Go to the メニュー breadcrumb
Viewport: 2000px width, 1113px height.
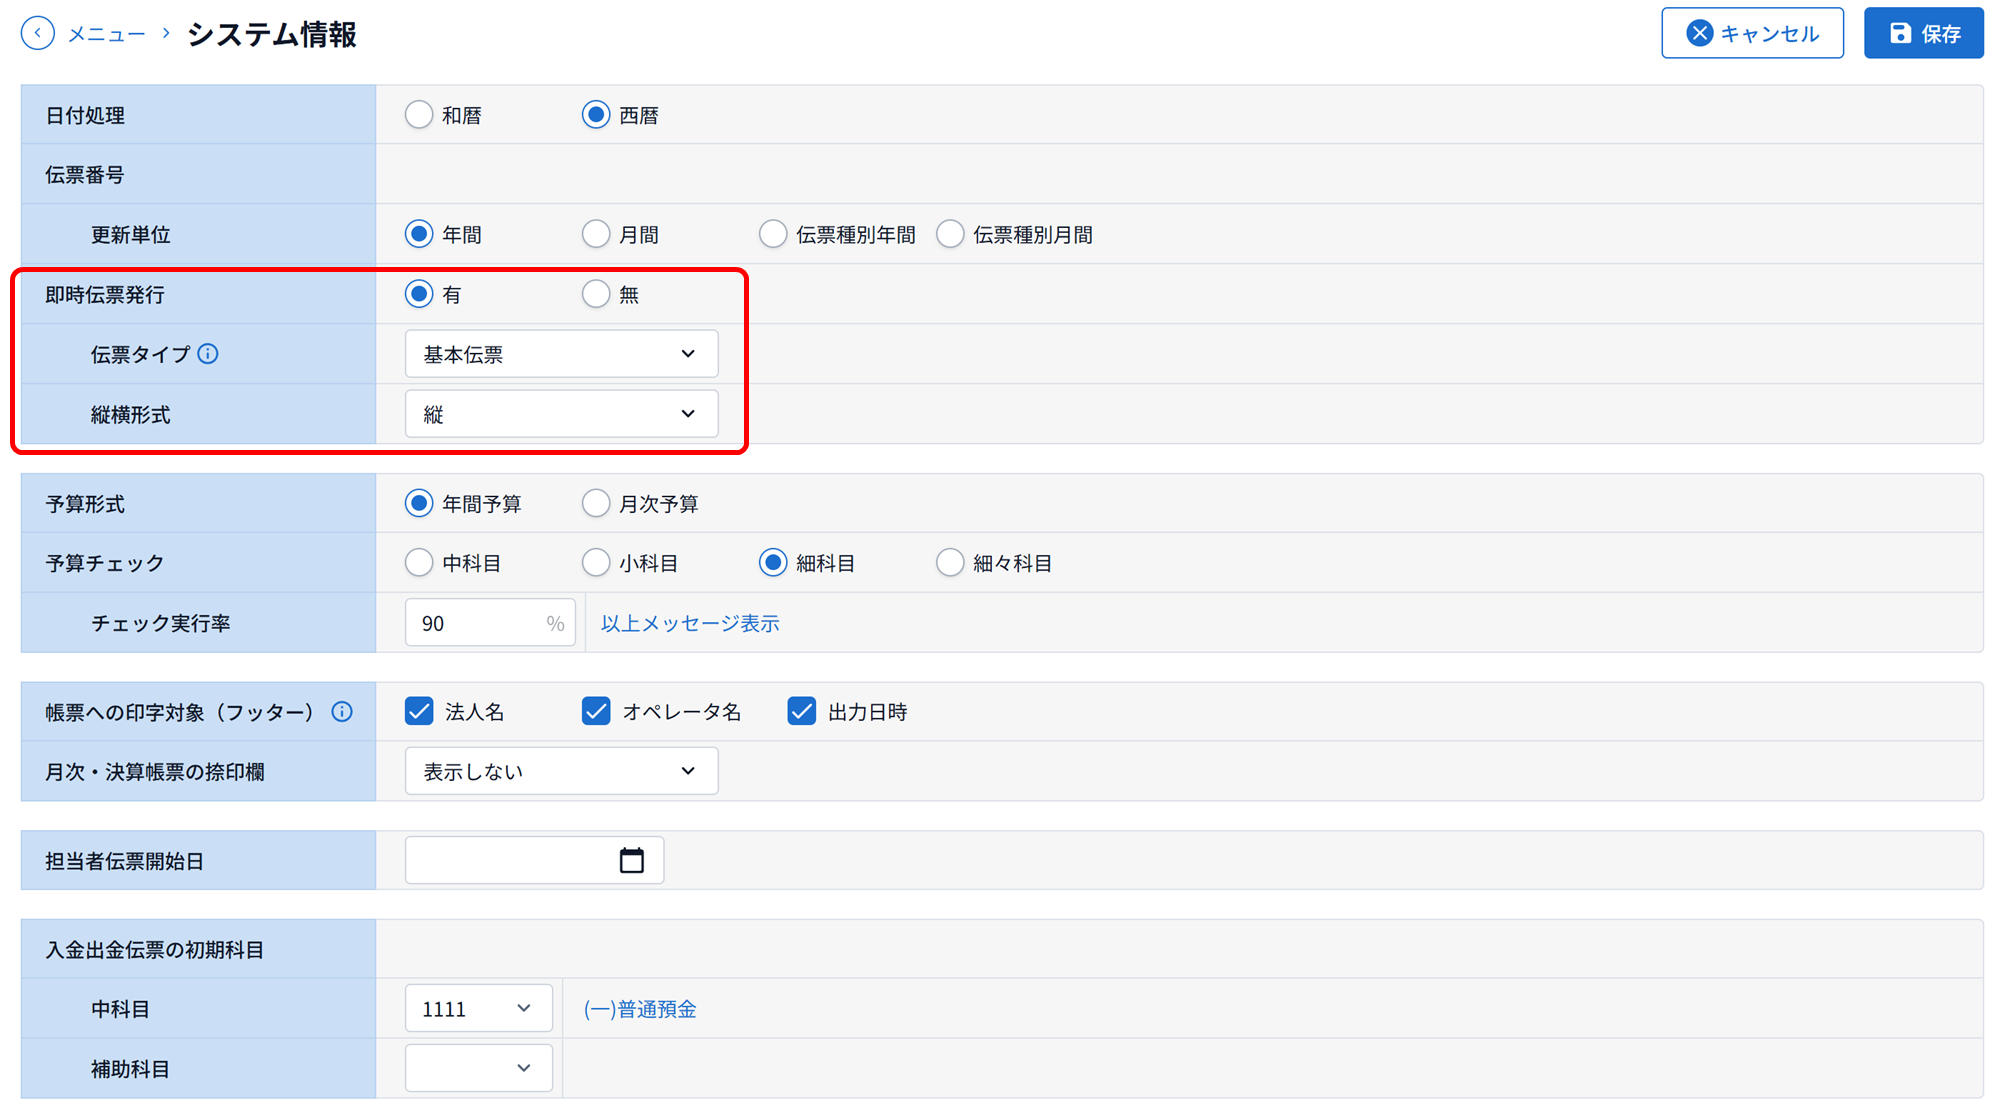click(106, 34)
